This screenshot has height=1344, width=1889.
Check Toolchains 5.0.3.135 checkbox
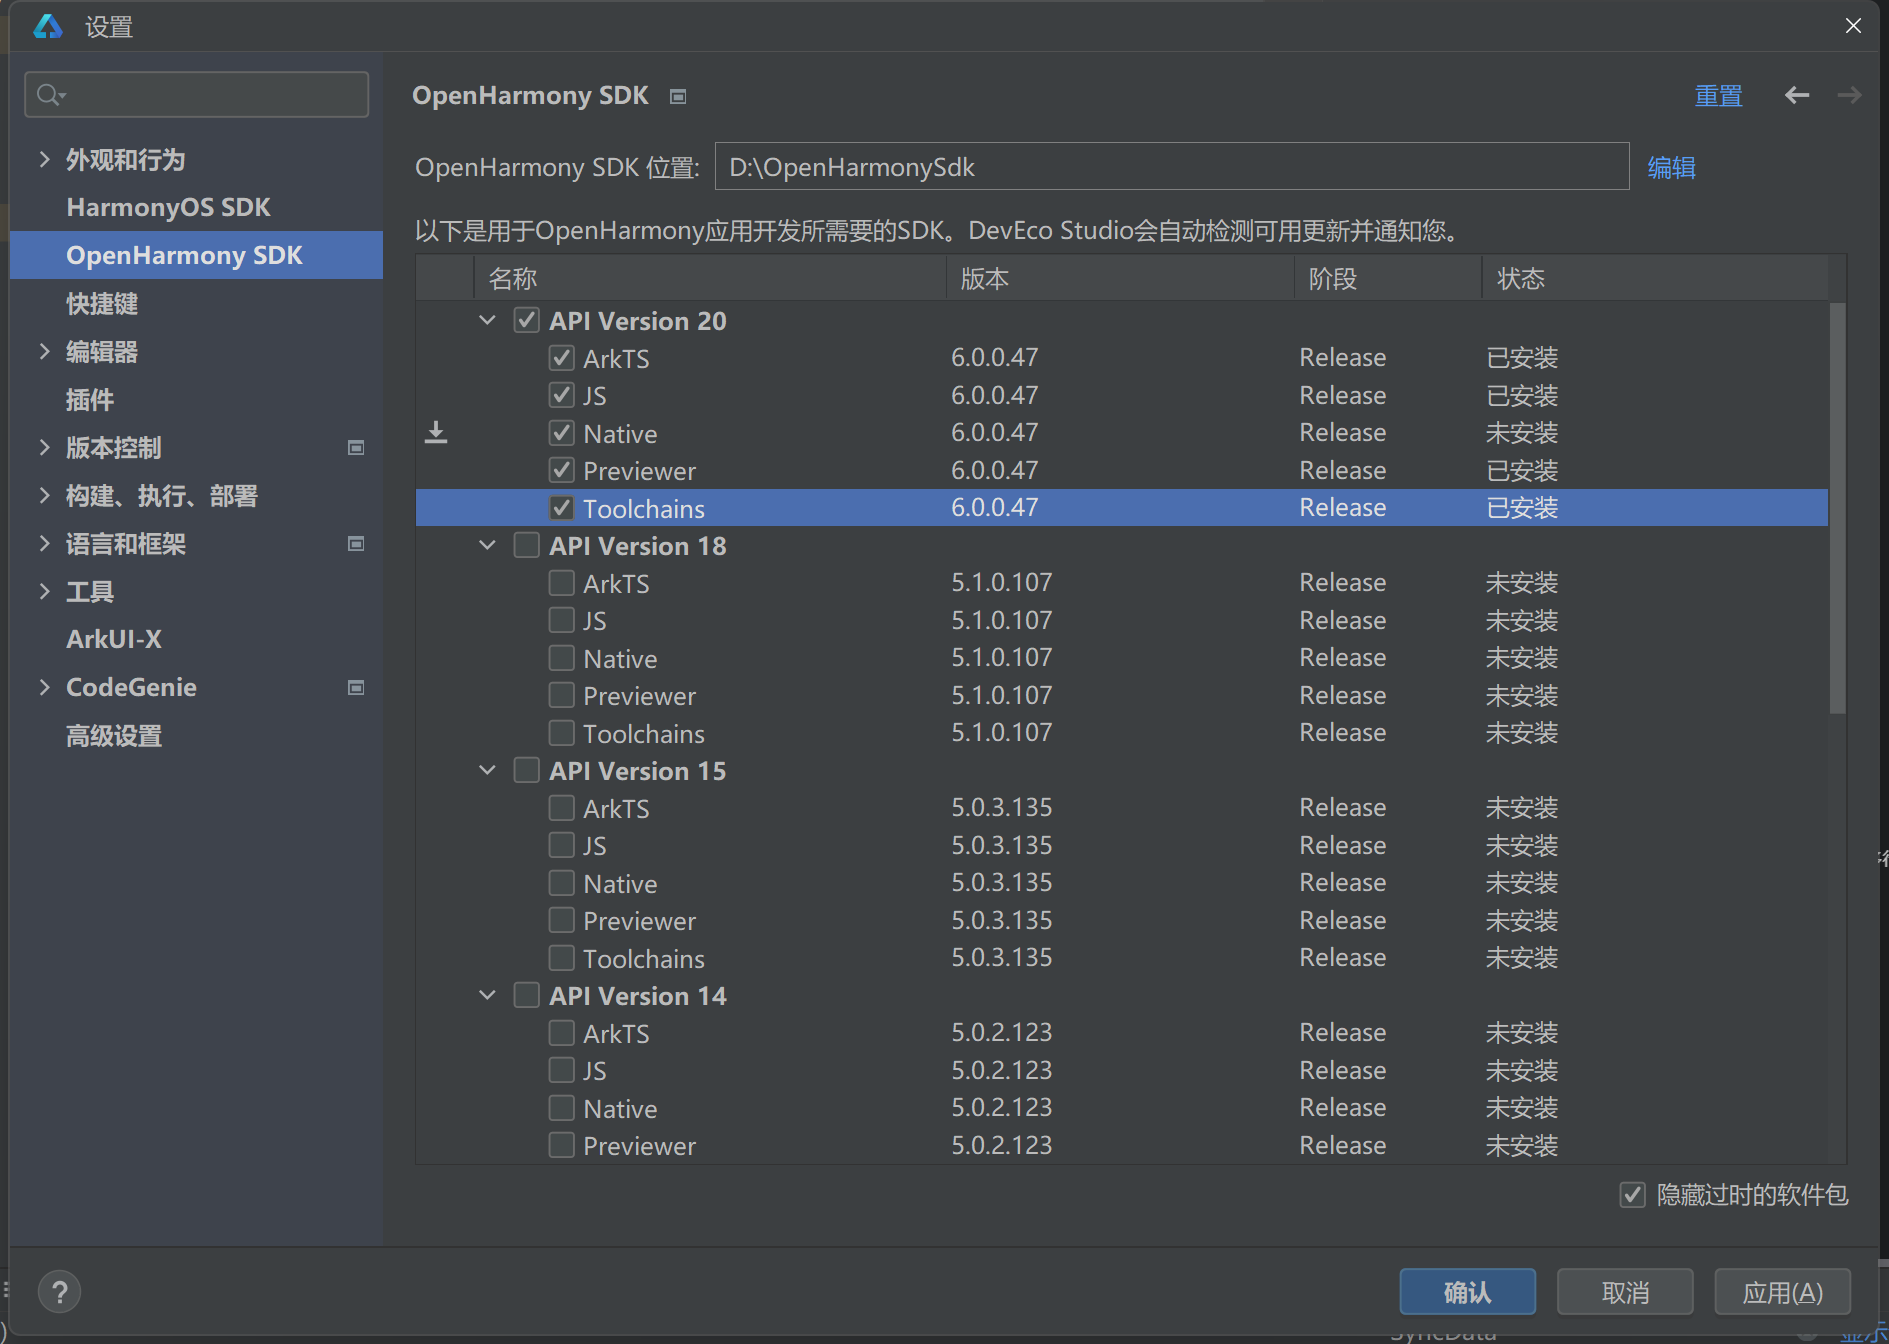tap(562, 958)
